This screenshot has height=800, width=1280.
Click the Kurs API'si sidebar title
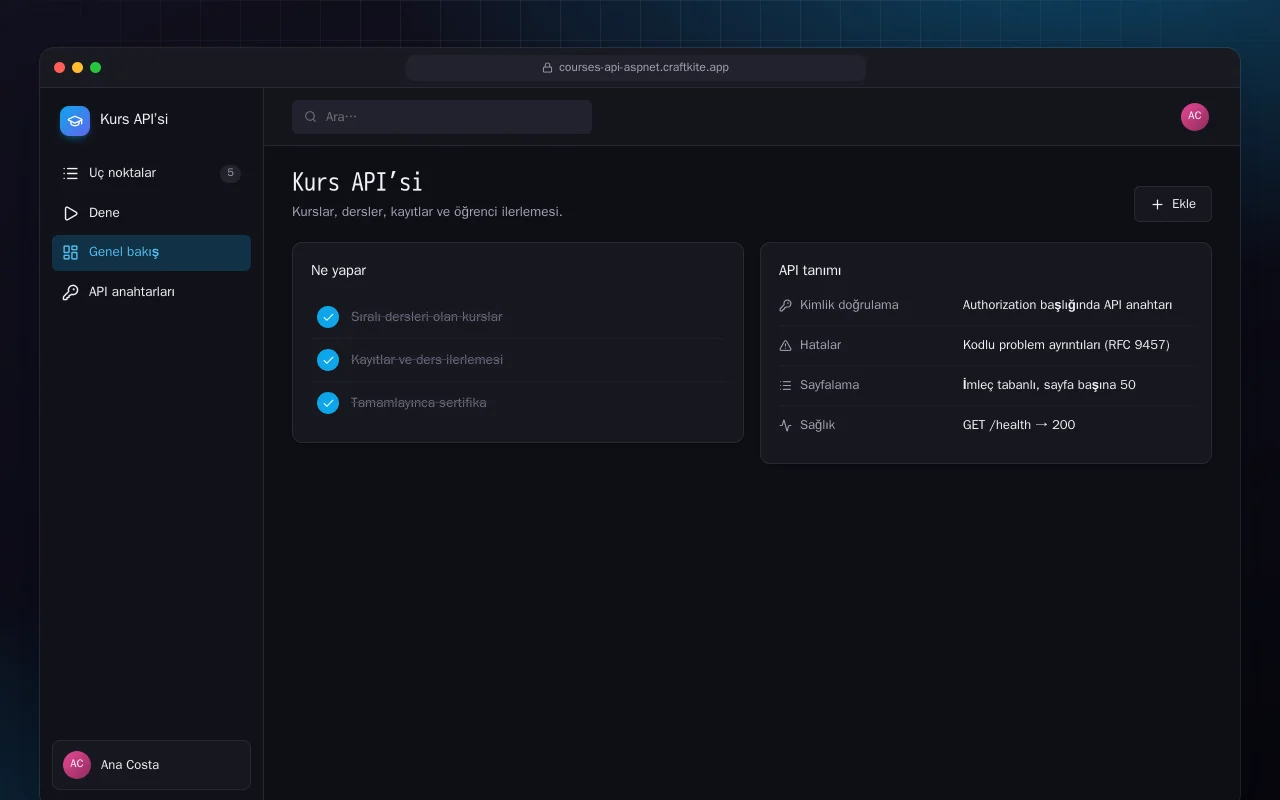(x=134, y=120)
